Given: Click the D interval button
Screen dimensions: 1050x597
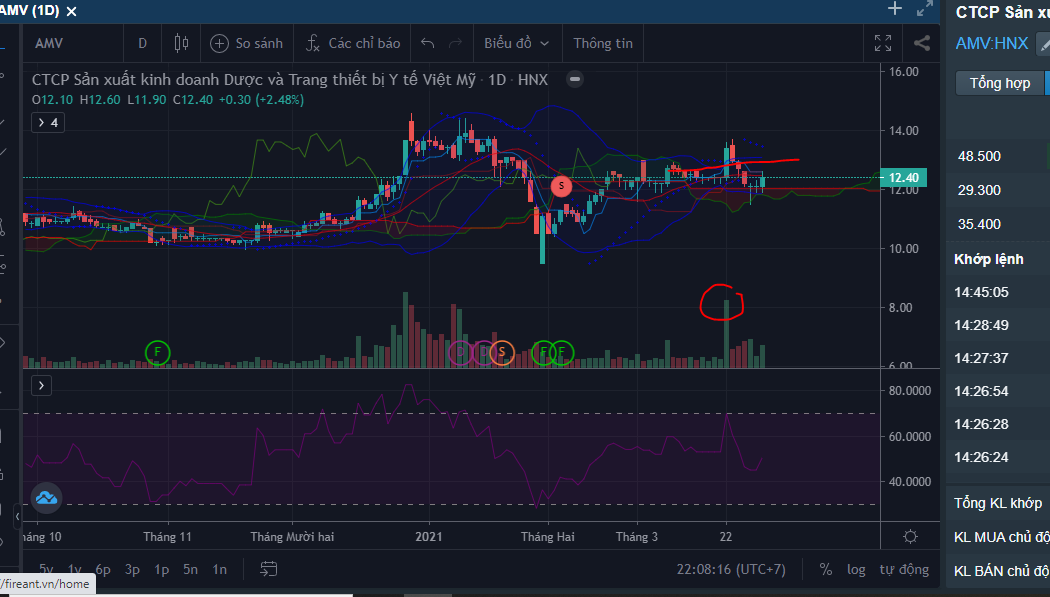Looking at the screenshot, I should [x=142, y=43].
